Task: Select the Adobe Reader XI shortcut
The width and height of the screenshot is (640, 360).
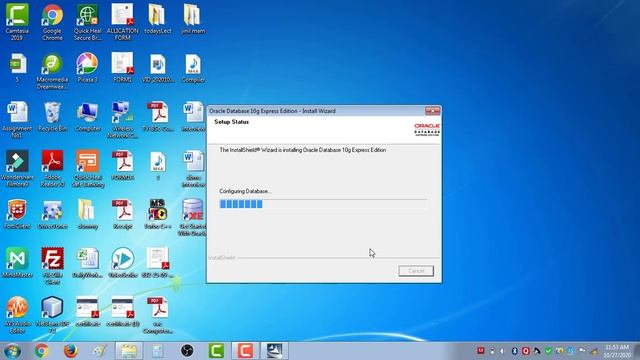Action: click(52, 169)
